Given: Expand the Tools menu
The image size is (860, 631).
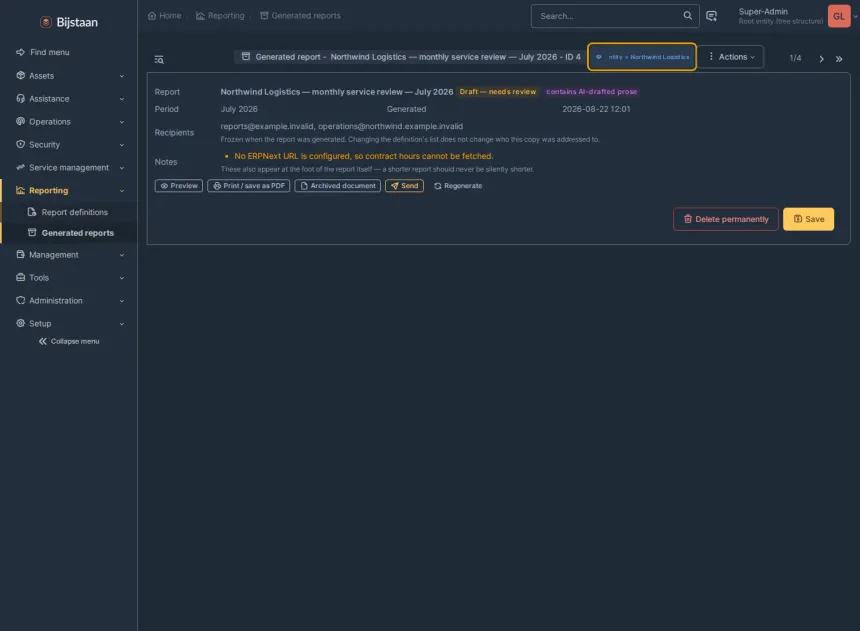Looking at the screenshot, I should pos(69,278).
